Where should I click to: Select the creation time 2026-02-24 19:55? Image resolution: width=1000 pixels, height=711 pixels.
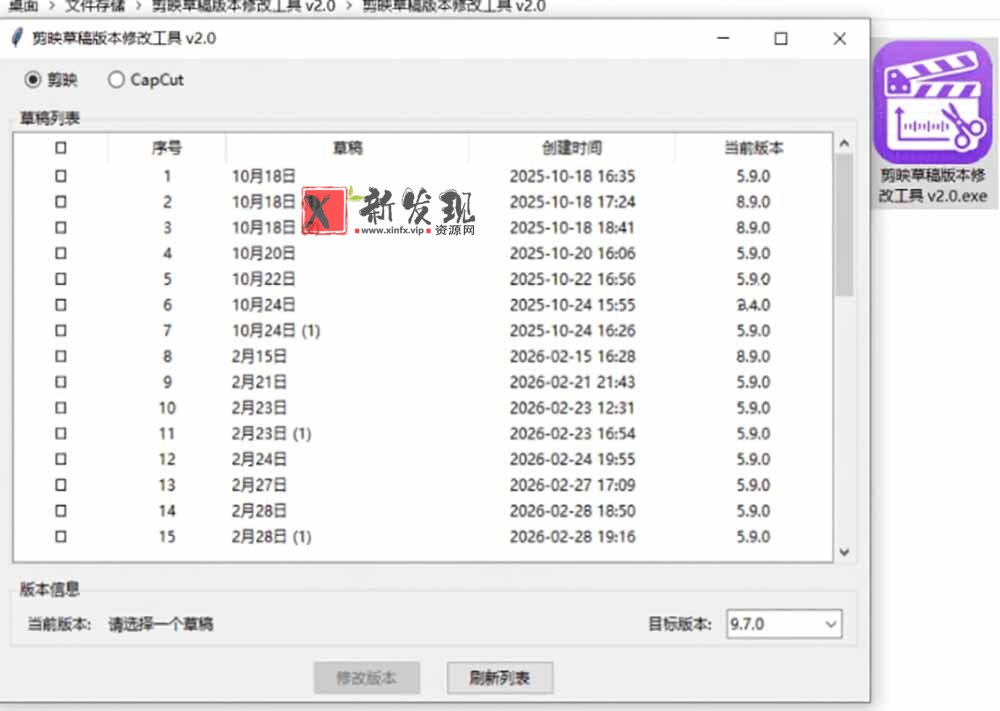[x=572, y=459]
